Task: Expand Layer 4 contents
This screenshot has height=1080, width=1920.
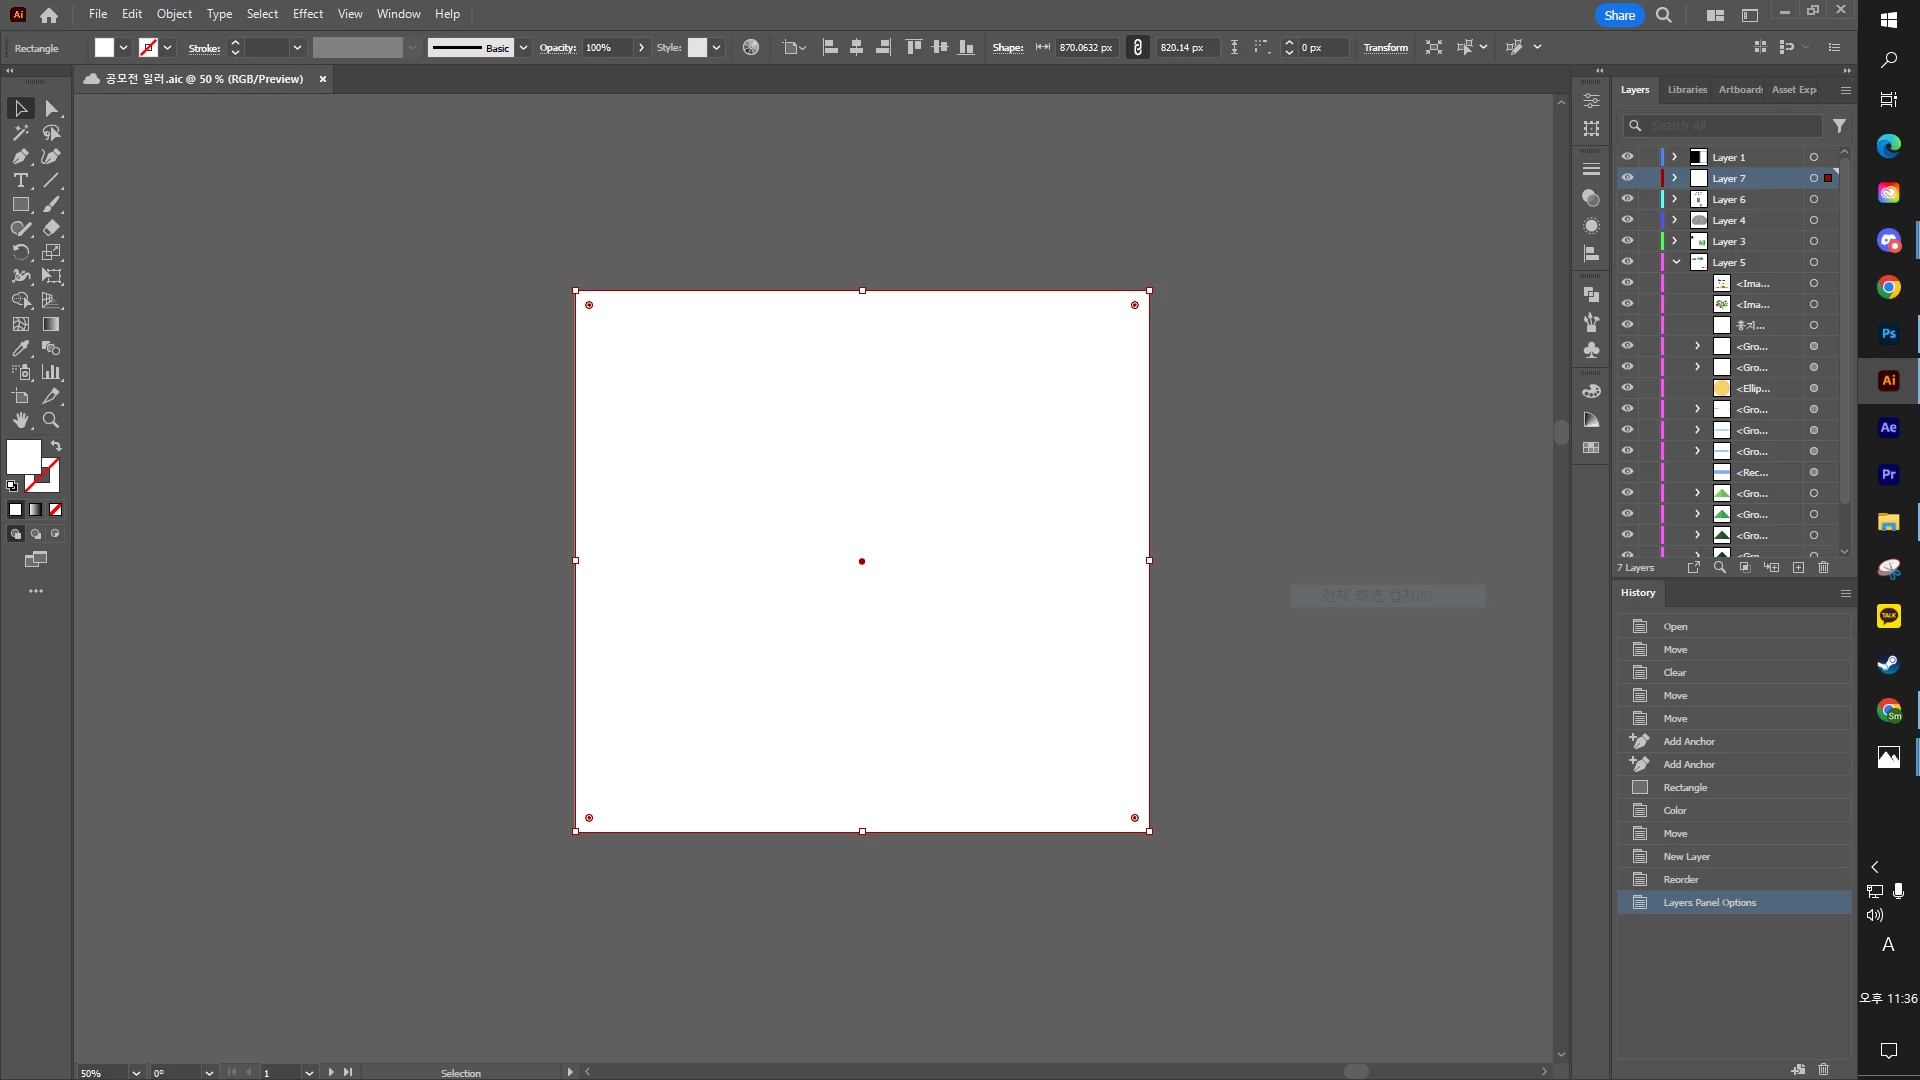Action: coord(1674,220)
